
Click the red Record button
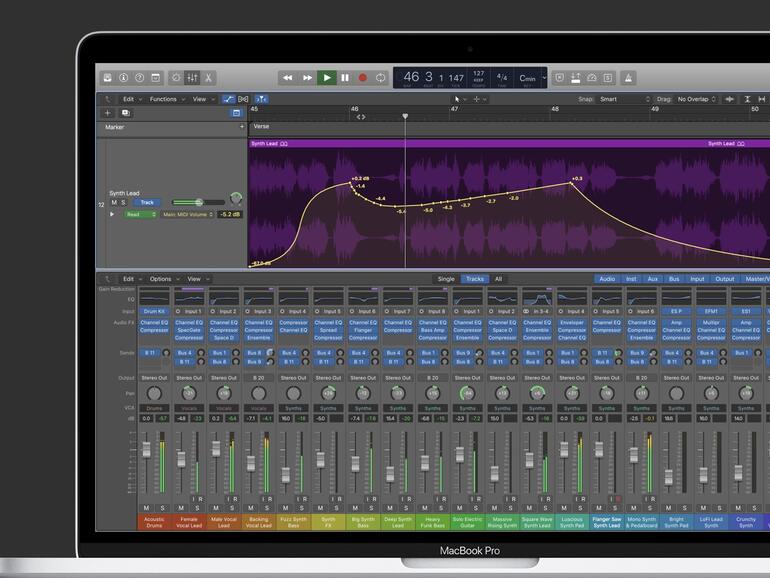click(362, 78)
